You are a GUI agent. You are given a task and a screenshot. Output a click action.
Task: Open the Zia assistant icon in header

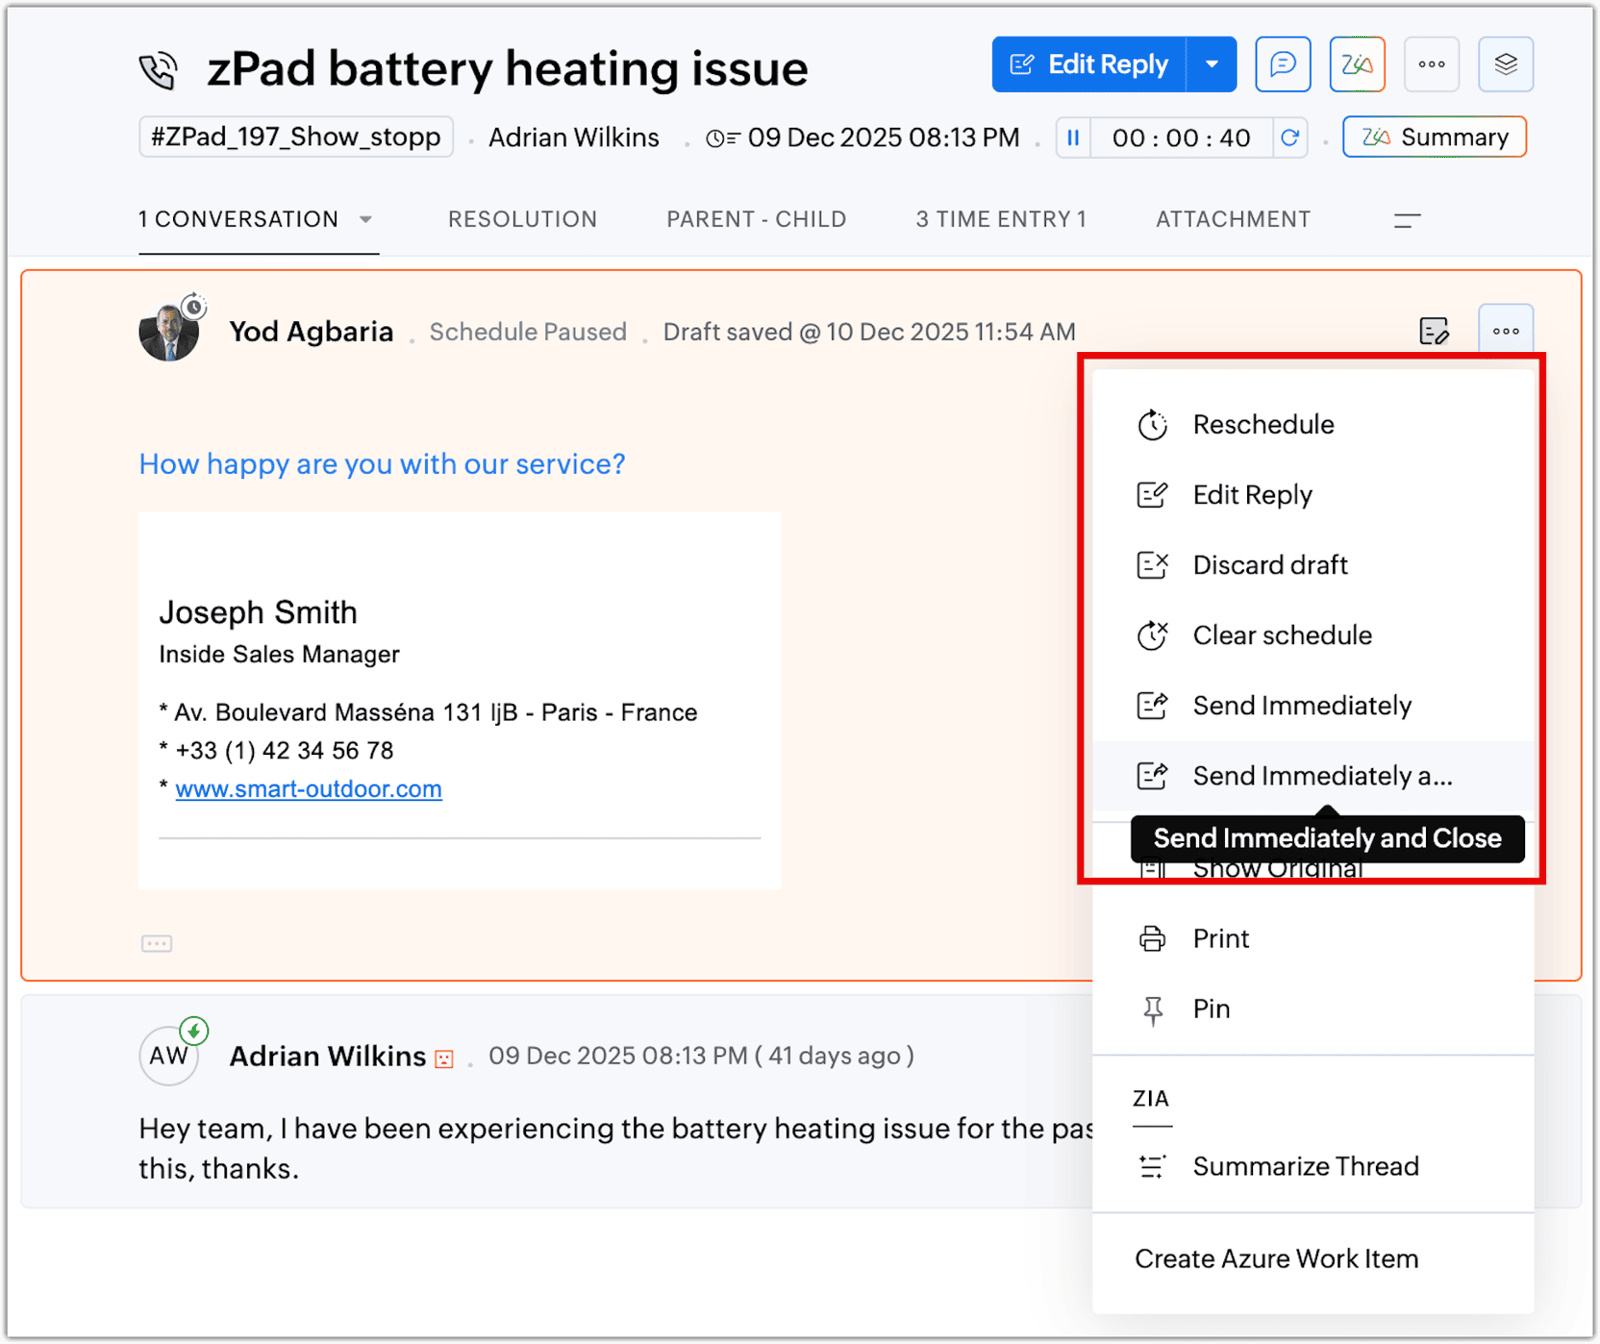pyautogui.click(x=1356, y=65)
